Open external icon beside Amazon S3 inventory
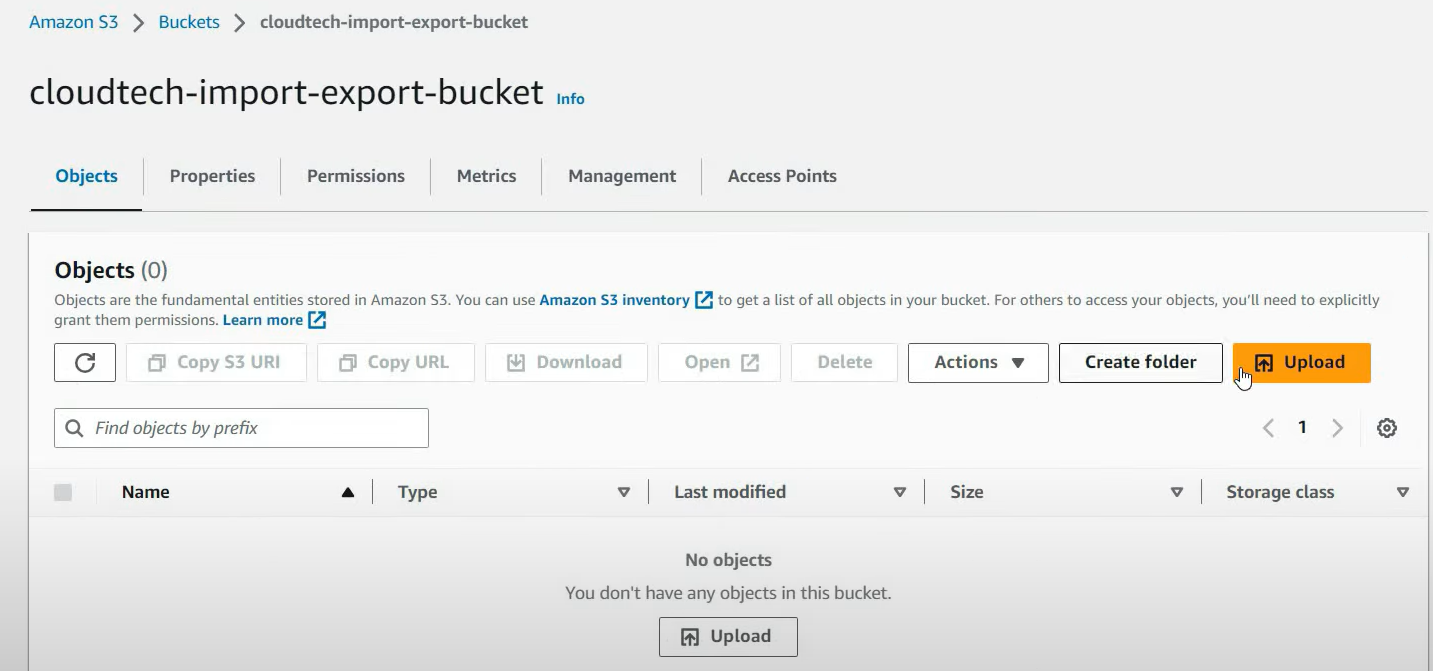The height and width of the screenshot is (671, 1433). (704, 300)
